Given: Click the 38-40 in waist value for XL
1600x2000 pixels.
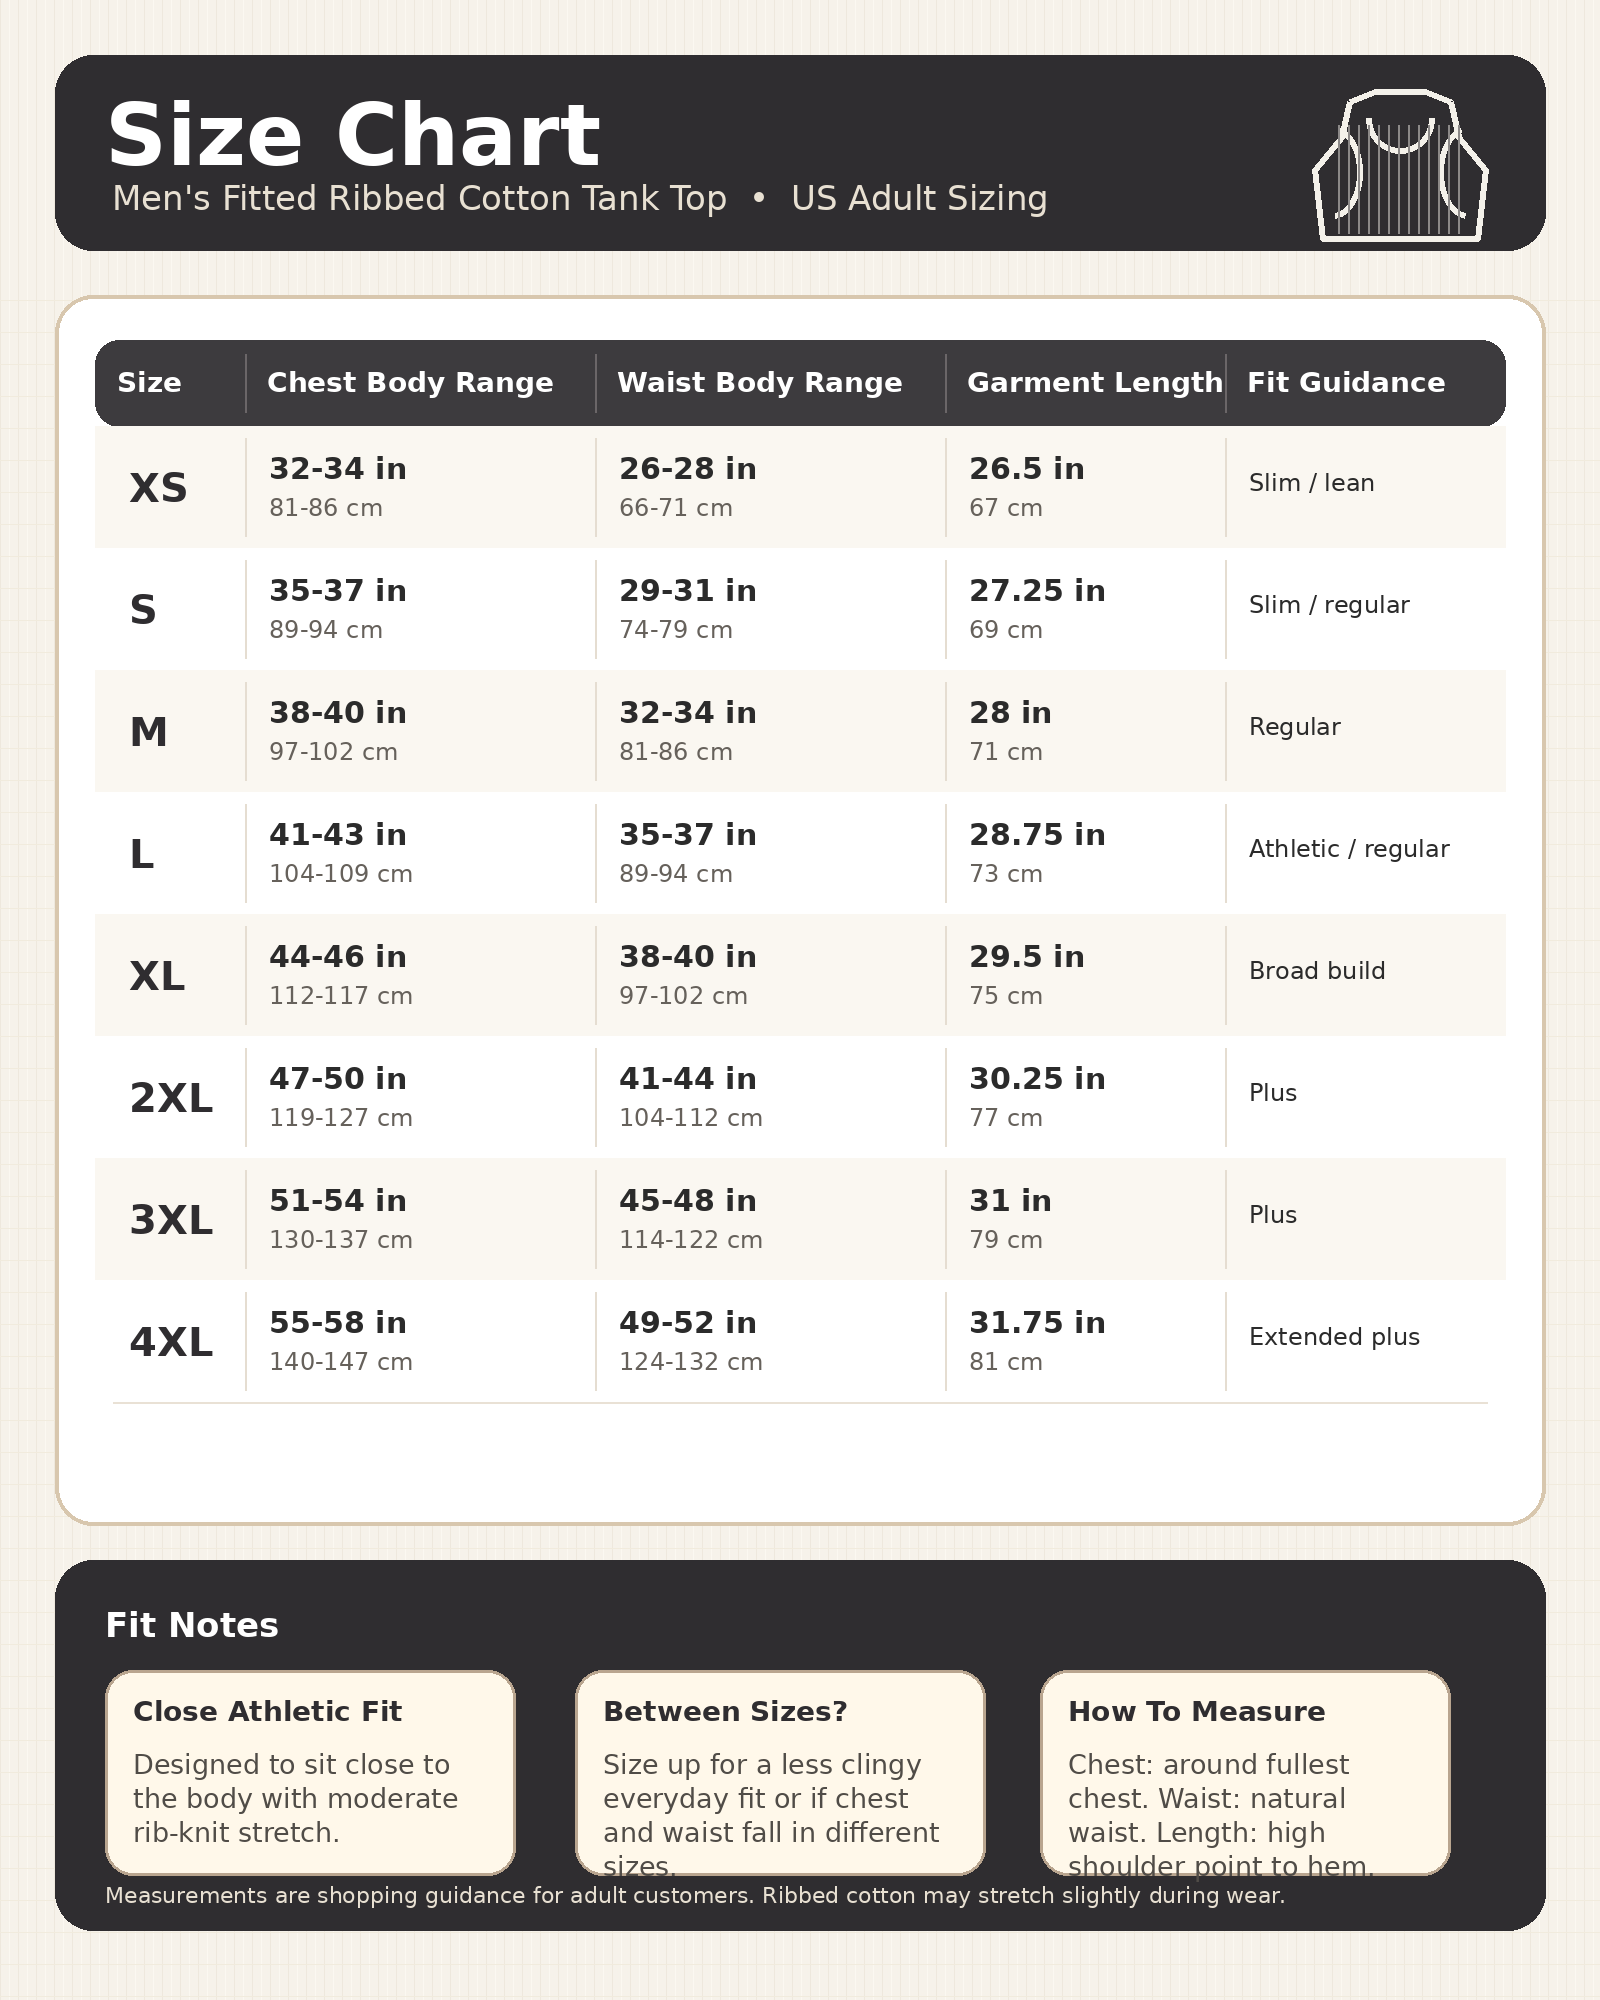Looking at the screenshot, I should [x=688, y=956].
